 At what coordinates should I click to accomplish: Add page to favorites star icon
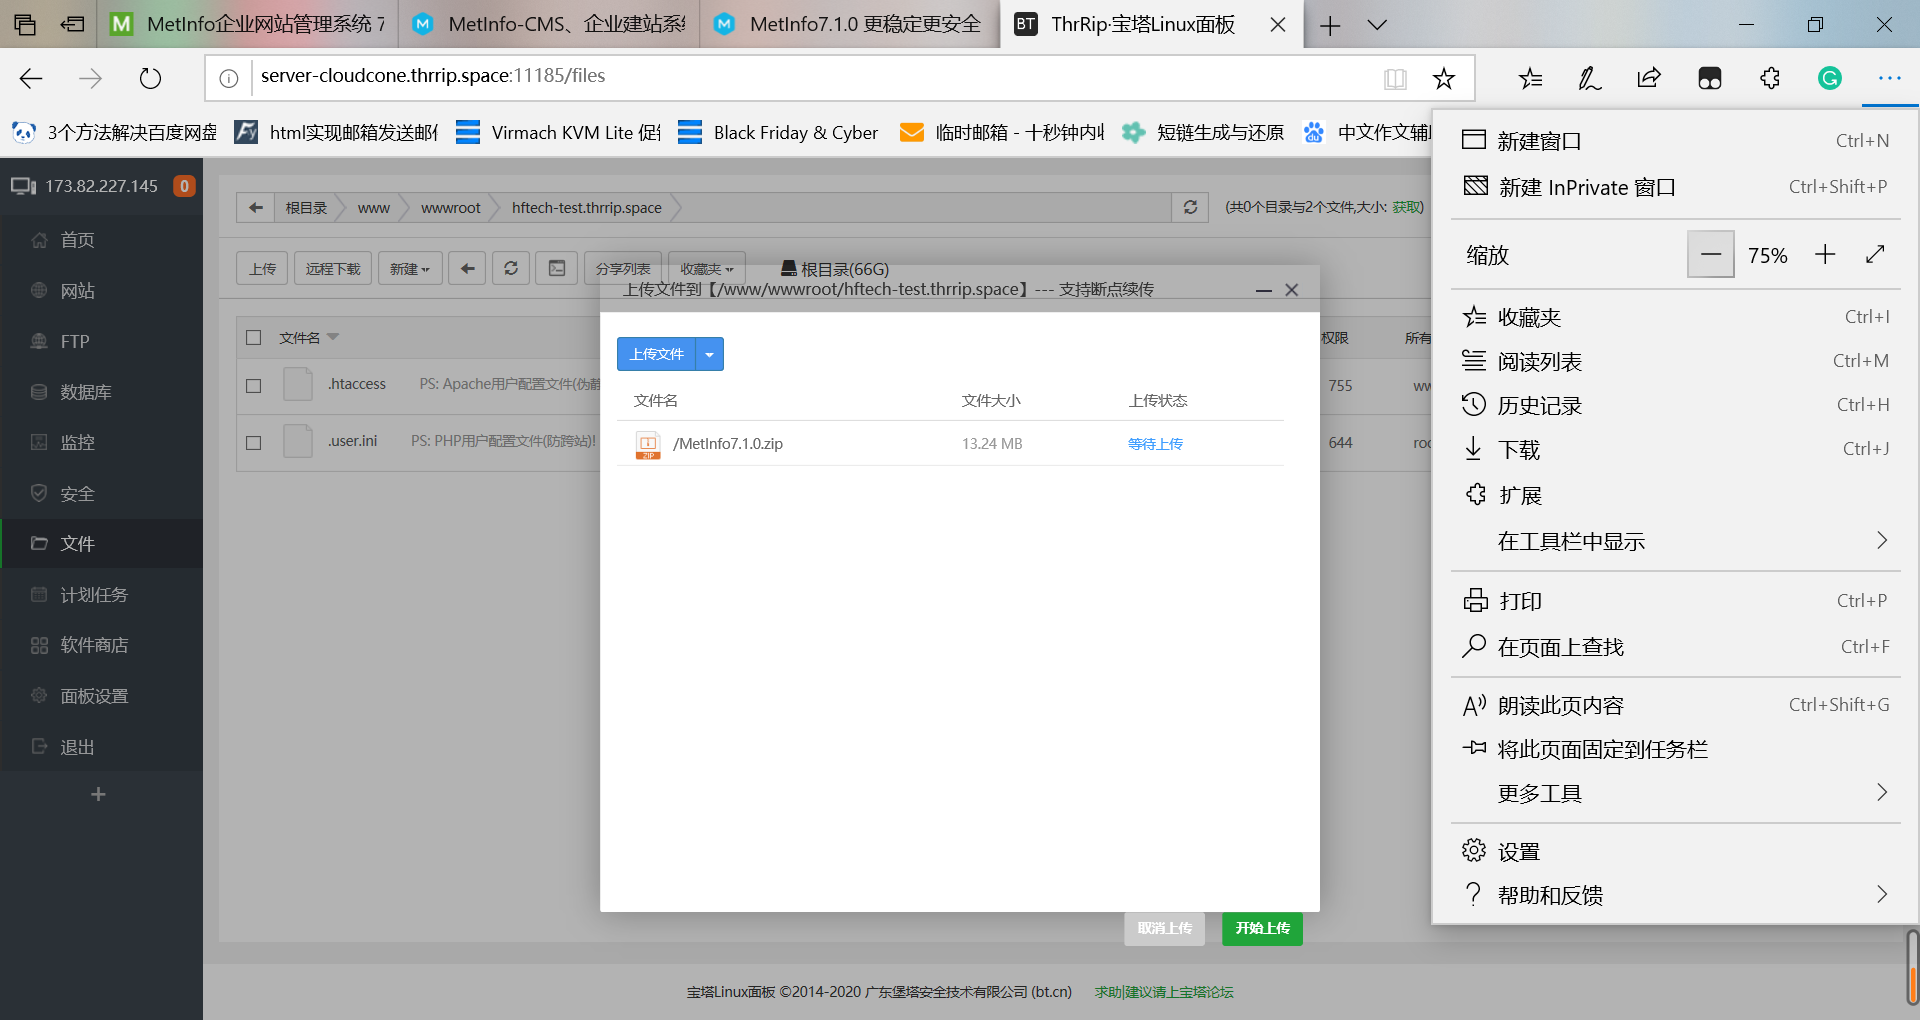(x=1444, y=79)
